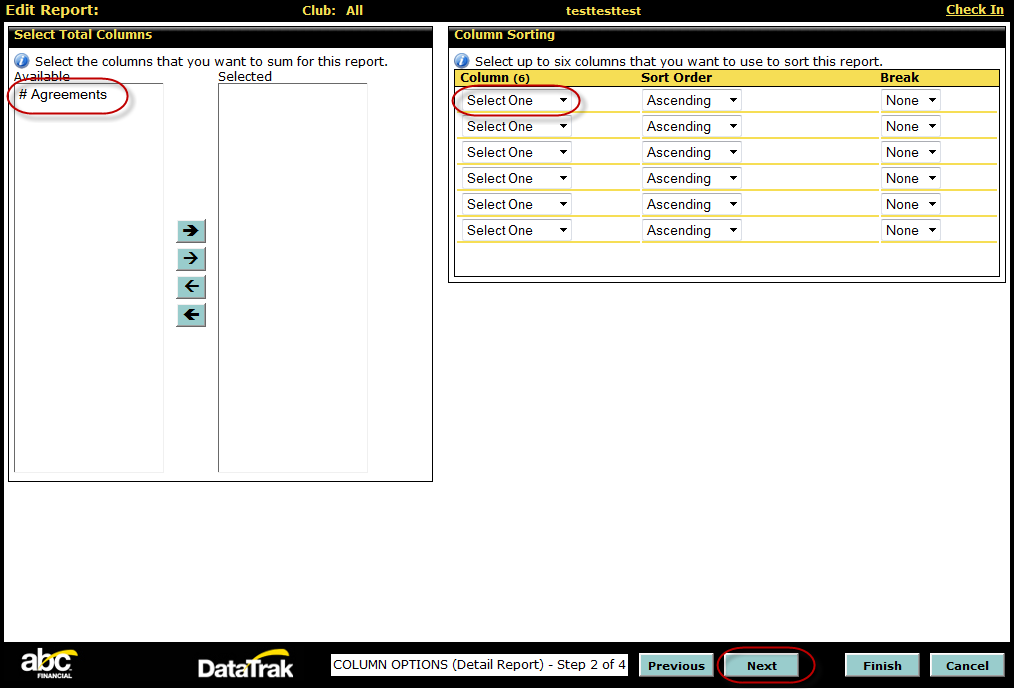
Task: Click info icon in Column Sorting panel
Action: [x=462, y=61]
